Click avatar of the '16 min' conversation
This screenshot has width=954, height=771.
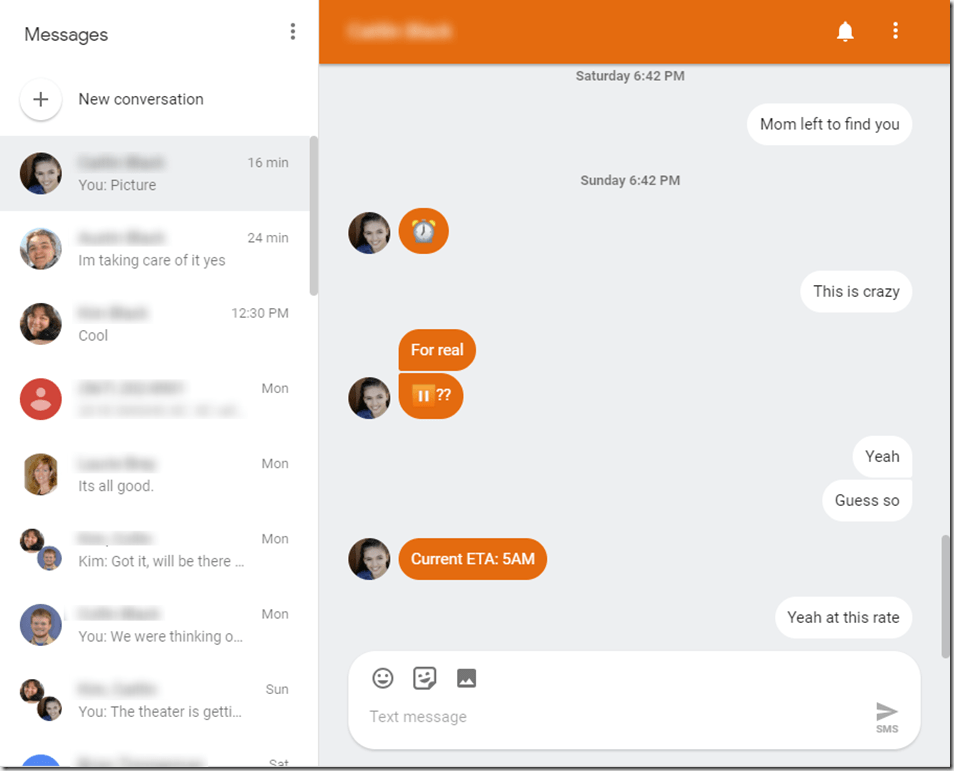coord(41,173)
